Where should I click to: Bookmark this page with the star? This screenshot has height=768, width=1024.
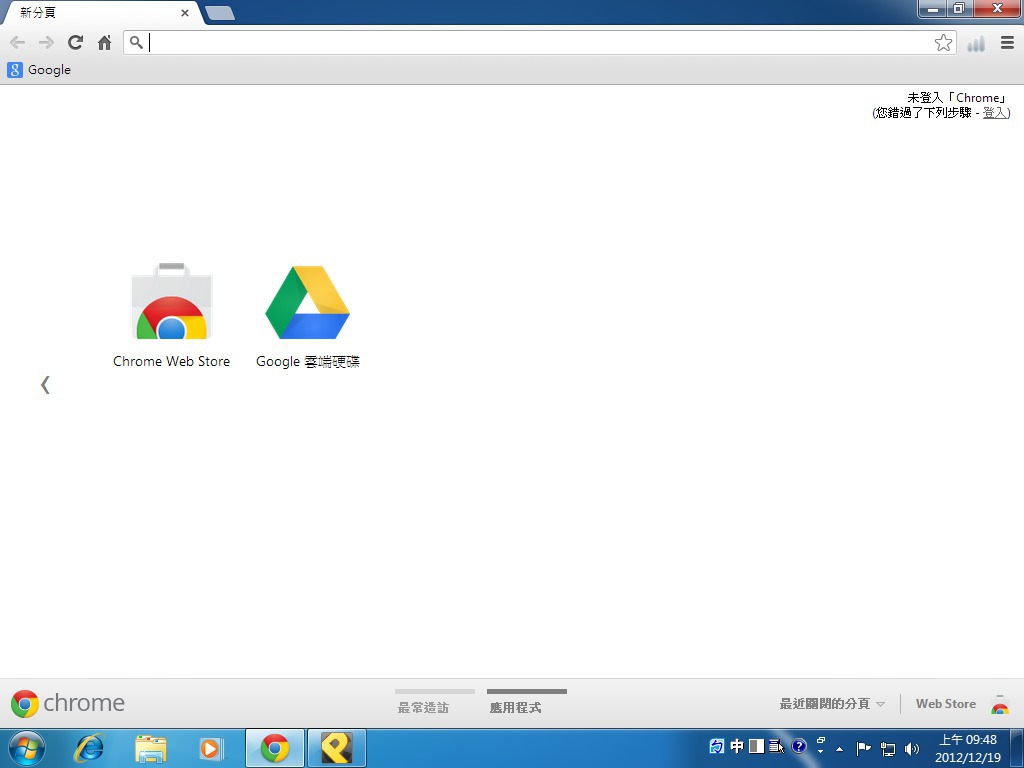coord(943,43)
